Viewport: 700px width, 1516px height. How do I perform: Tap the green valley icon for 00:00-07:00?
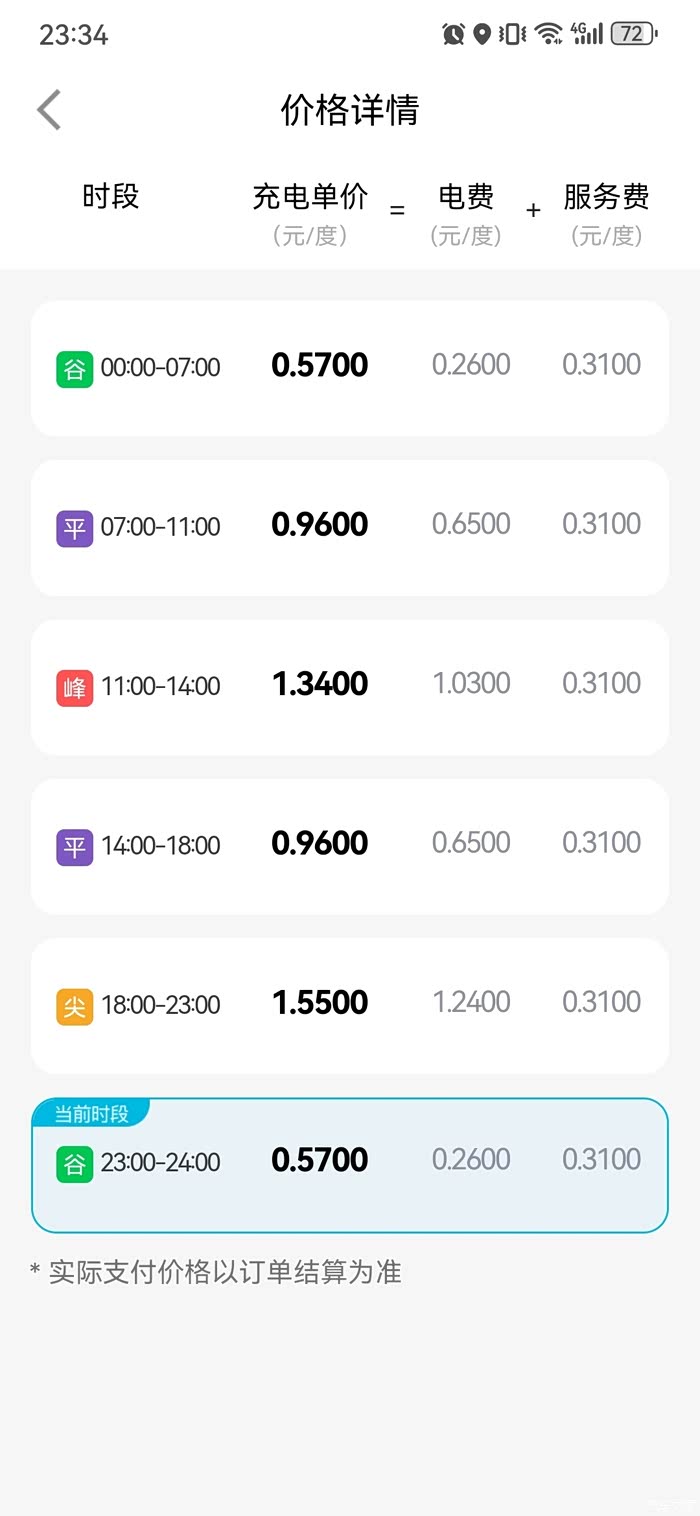point(74,369)
